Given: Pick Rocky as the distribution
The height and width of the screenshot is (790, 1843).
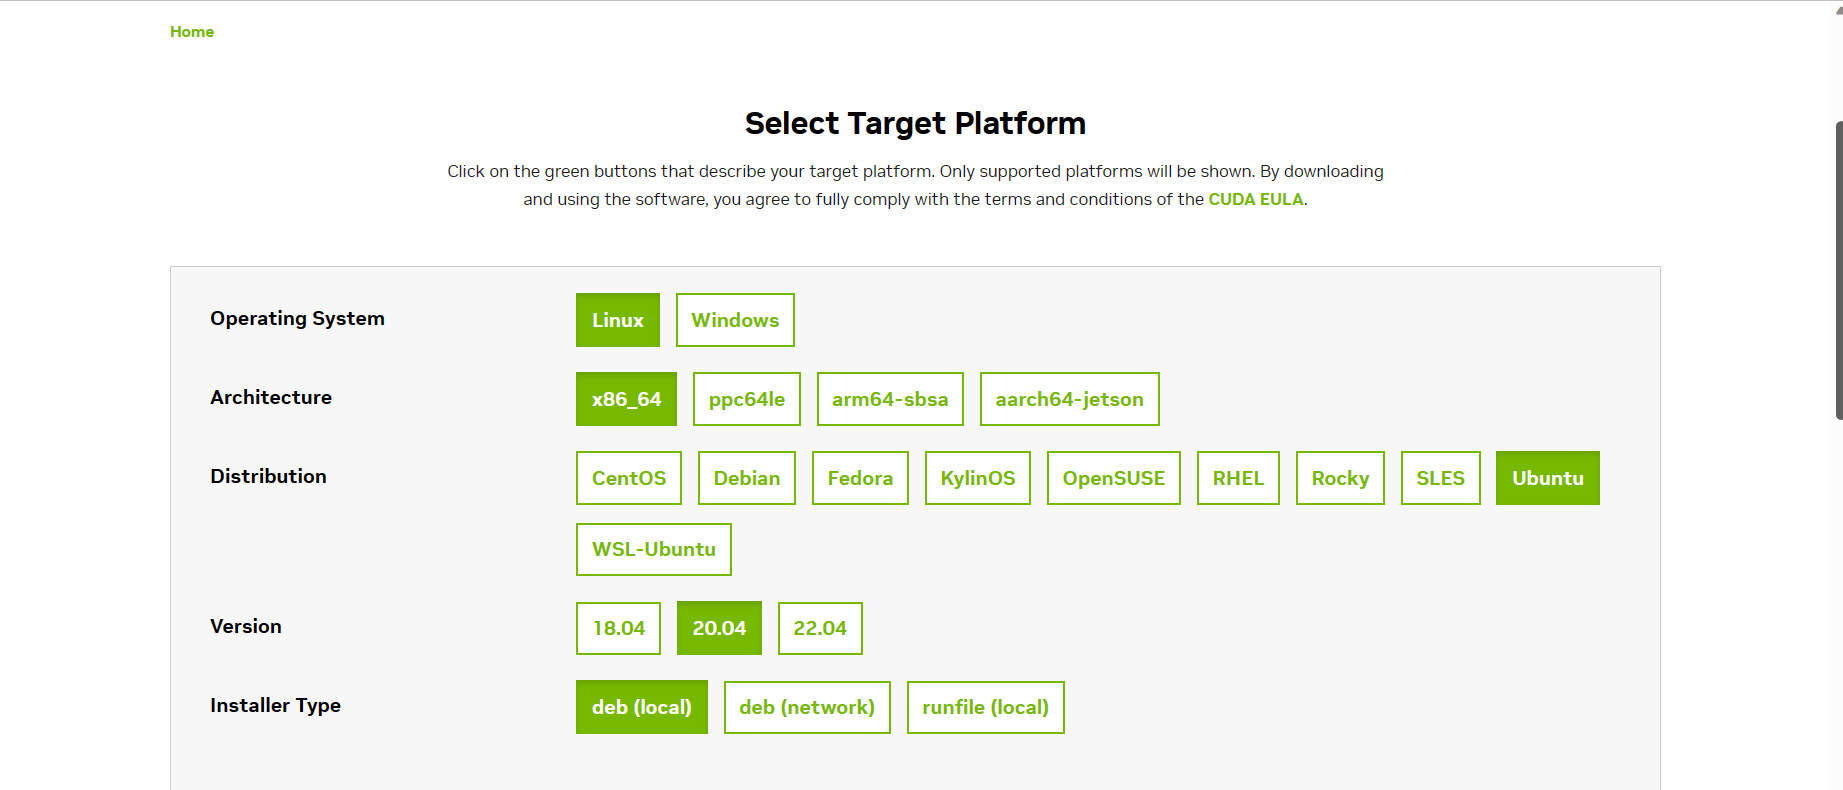Looking at the screenshot, I should [1340, 478].
